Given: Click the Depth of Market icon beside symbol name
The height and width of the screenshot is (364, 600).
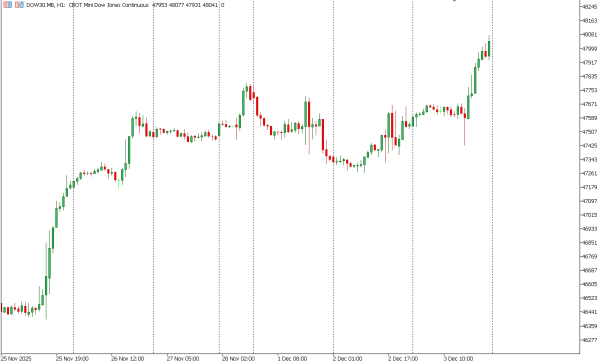Looking at the screenshot, I should (19, 5).
